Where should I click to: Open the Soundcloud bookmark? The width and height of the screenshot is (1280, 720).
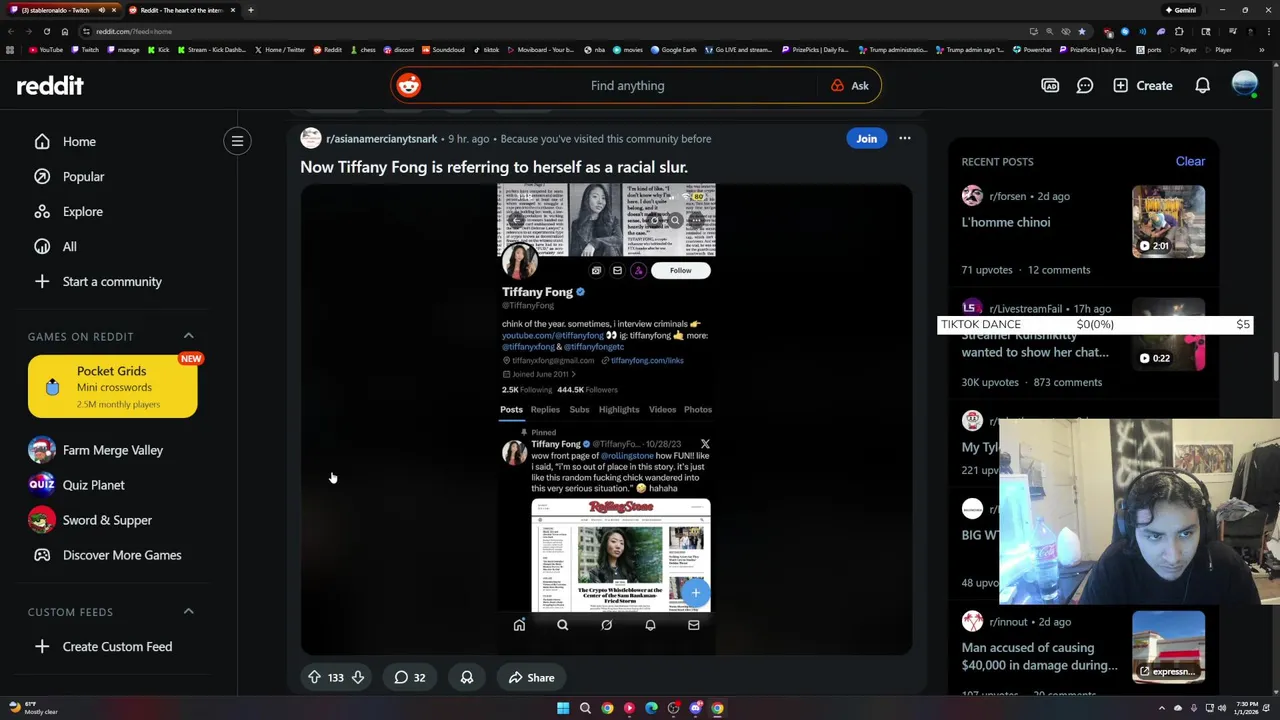(x=443, y=50)
